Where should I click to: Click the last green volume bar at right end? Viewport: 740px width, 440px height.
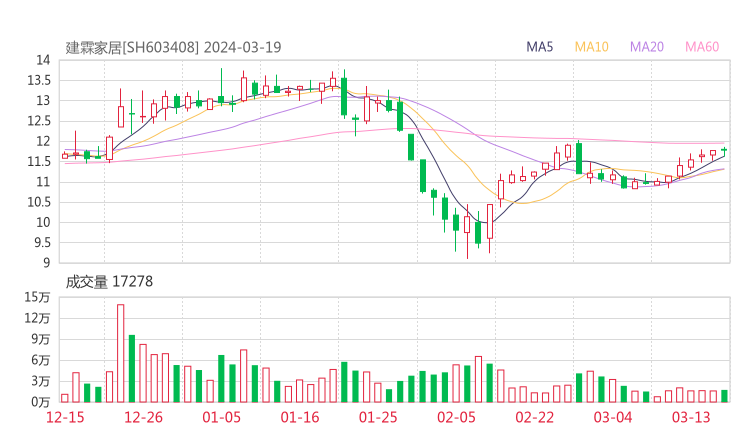click(x=724, y=396)
